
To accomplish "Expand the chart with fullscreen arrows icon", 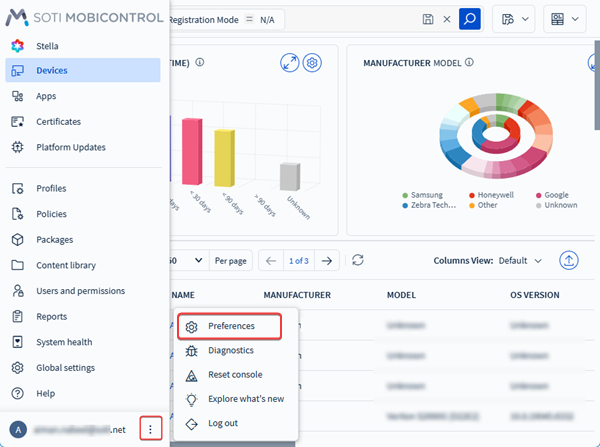I will point(290,62).
